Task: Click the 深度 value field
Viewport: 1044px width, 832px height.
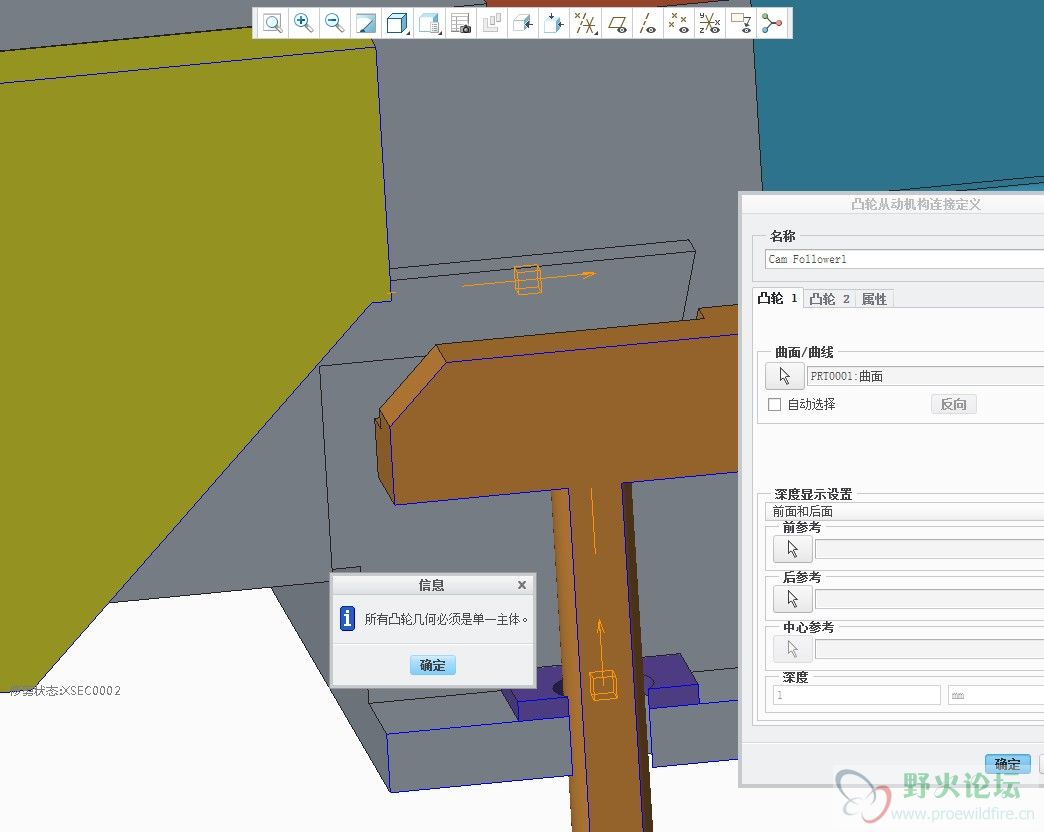Action: 856,695
